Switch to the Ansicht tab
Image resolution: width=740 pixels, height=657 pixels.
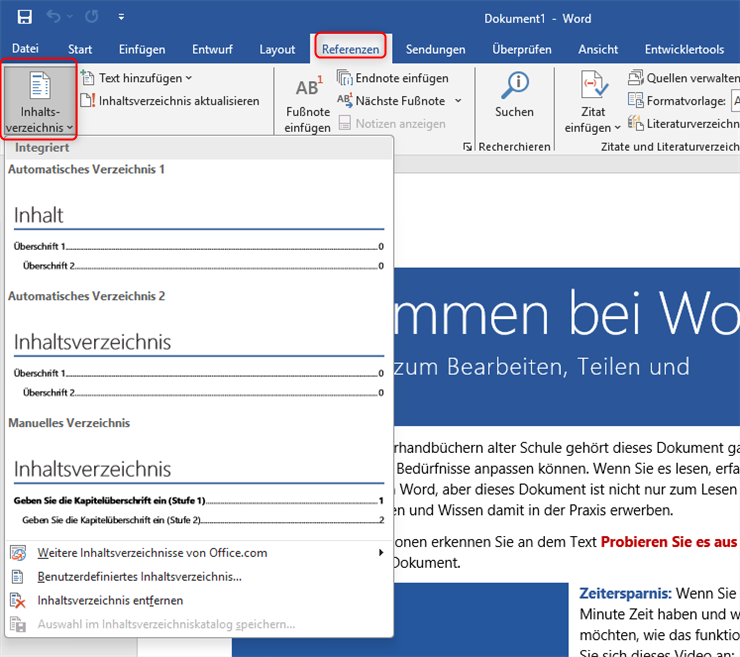click(598, 49)
